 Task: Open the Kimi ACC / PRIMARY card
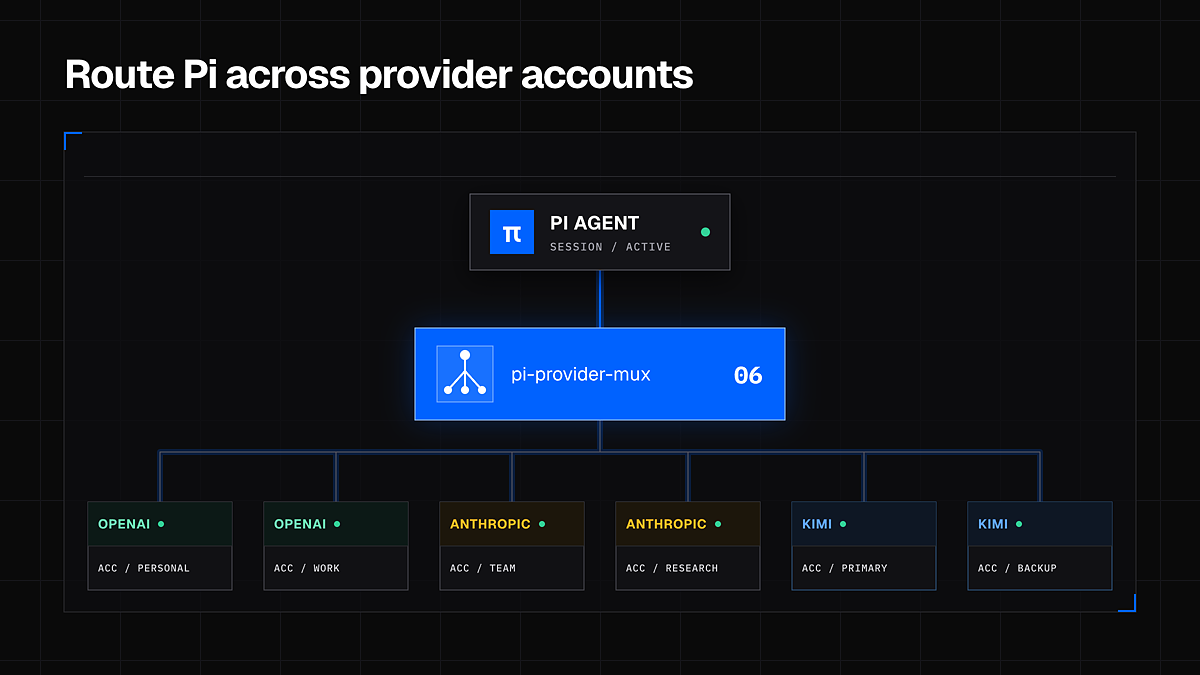[x=864, y=546]
